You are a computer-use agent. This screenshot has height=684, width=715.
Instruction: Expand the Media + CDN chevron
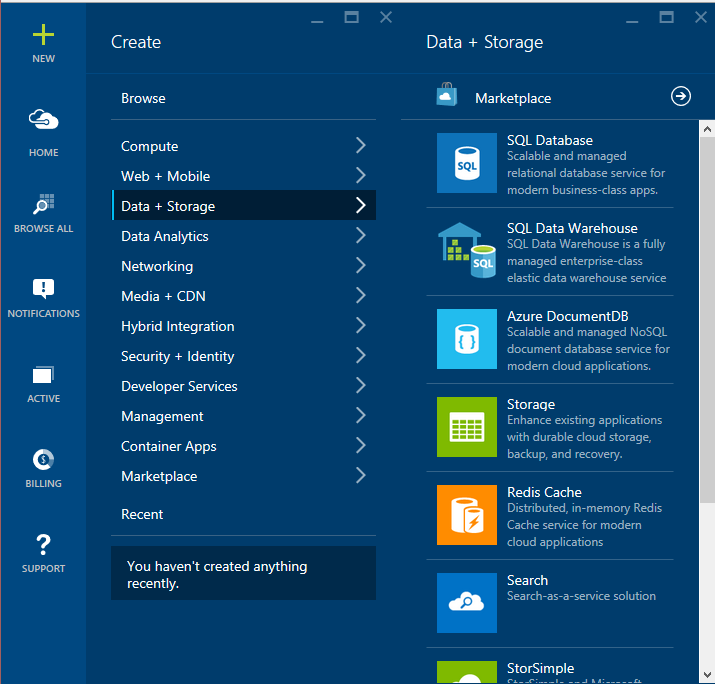(x=360, y=295)
